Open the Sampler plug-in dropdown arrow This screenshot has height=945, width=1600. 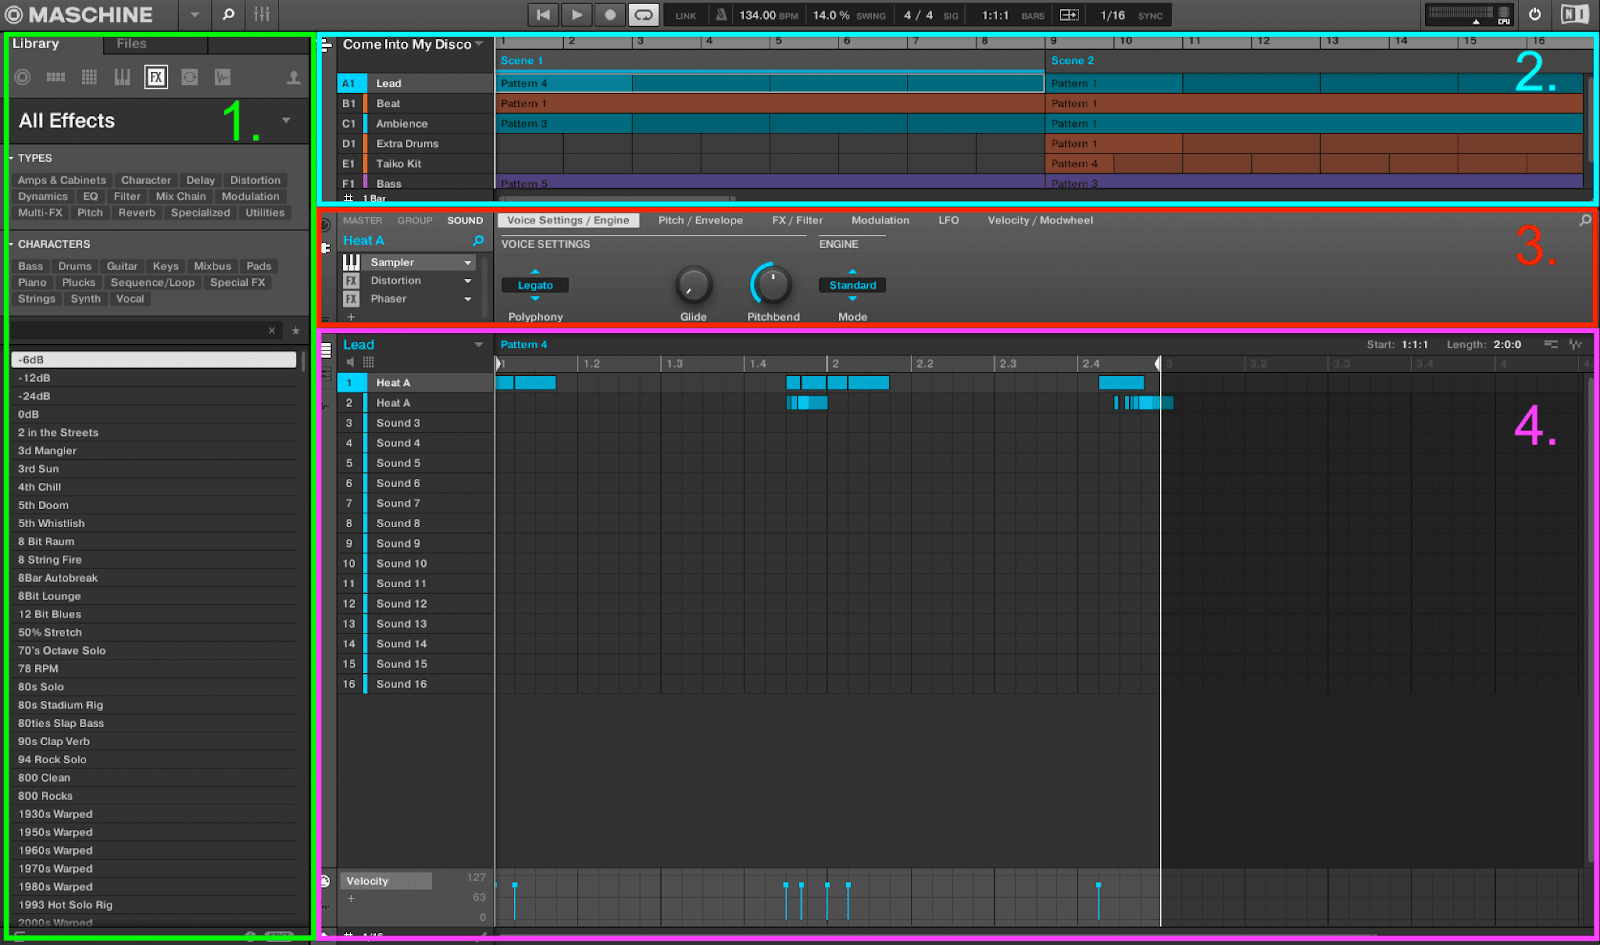[467, 263]
